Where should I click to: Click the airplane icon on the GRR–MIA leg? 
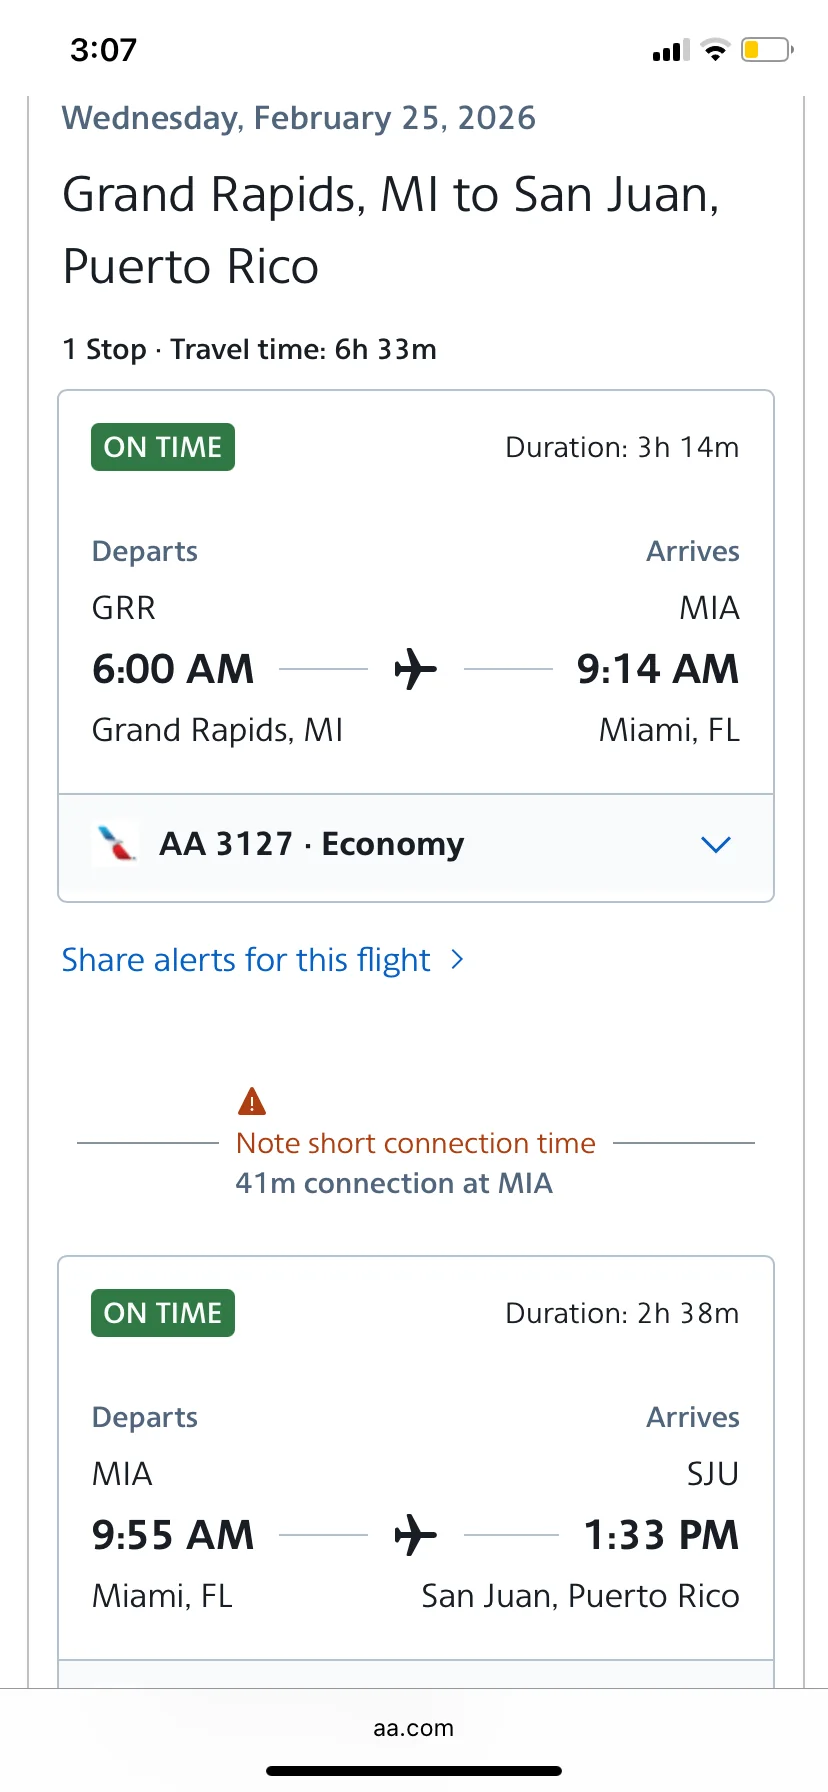(x=416, y=669)
